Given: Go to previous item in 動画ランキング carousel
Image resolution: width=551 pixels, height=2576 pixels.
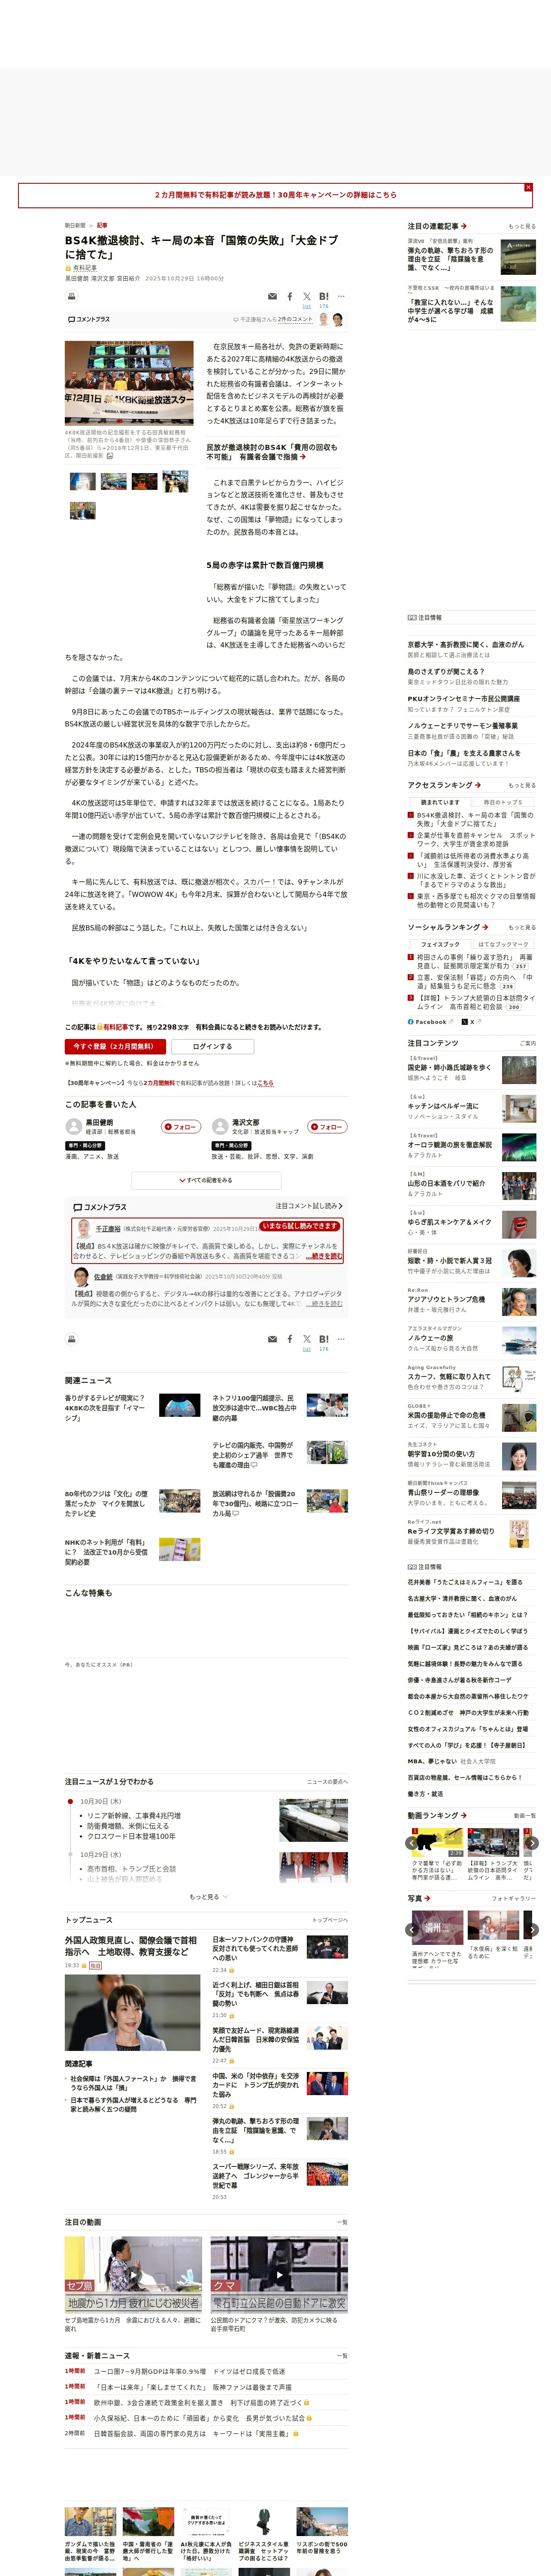Looking at the screenshot, I should tap(412, 1843).
